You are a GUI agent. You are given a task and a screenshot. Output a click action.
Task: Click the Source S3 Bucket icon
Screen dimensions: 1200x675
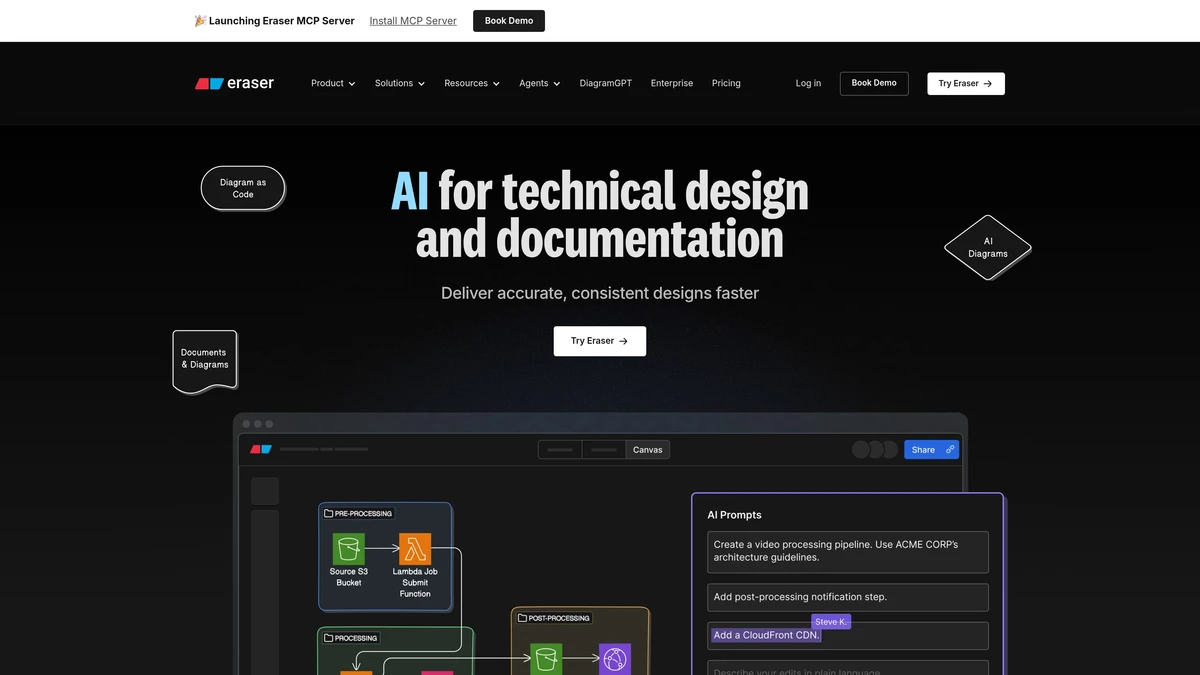(348, 549)
